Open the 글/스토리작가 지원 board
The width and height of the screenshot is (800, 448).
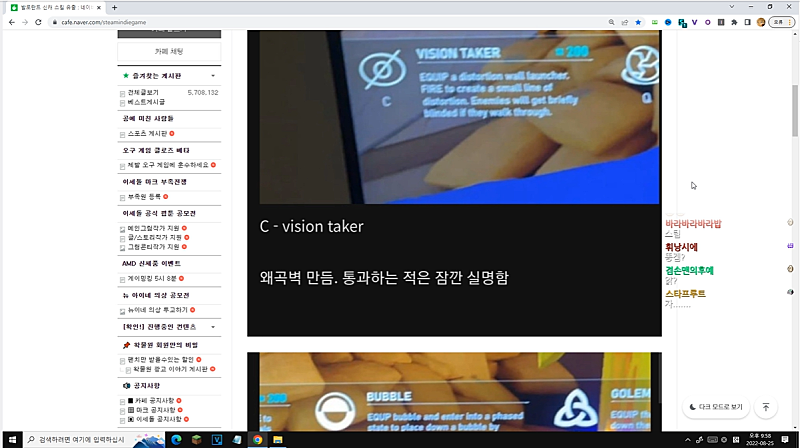coord(154,238)
